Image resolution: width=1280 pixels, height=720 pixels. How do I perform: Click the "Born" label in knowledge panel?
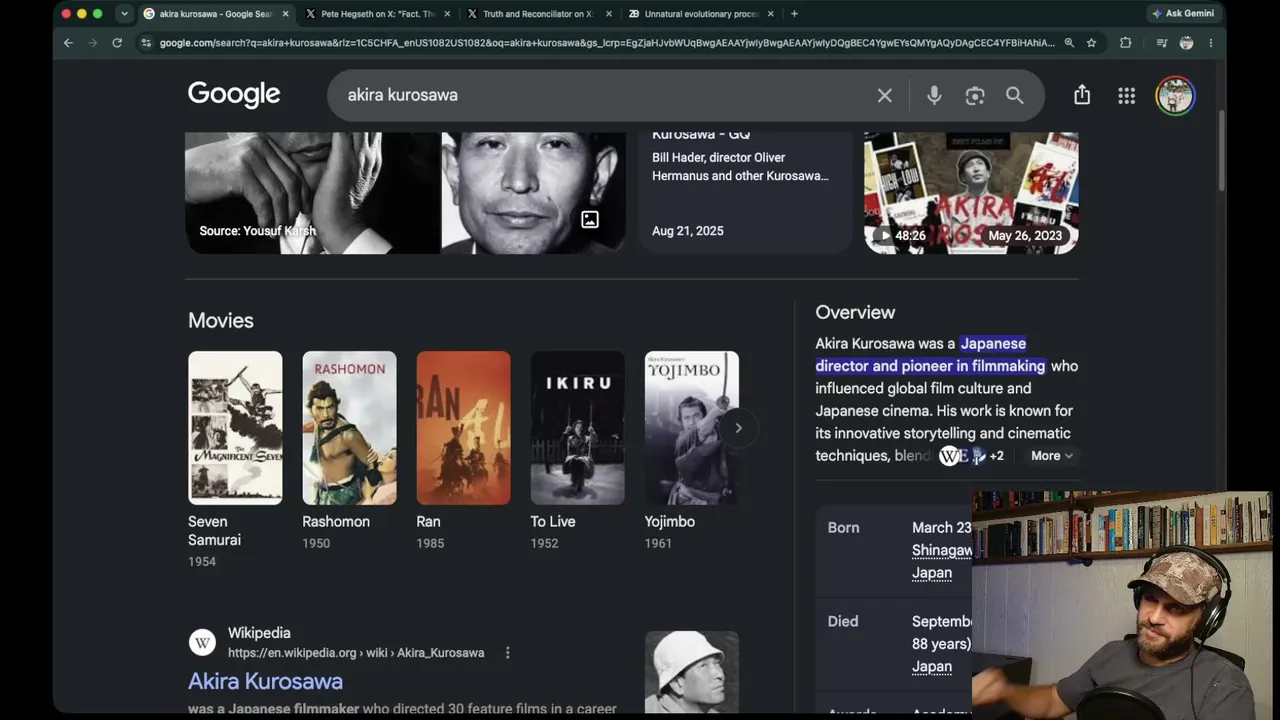click(843, 528)
